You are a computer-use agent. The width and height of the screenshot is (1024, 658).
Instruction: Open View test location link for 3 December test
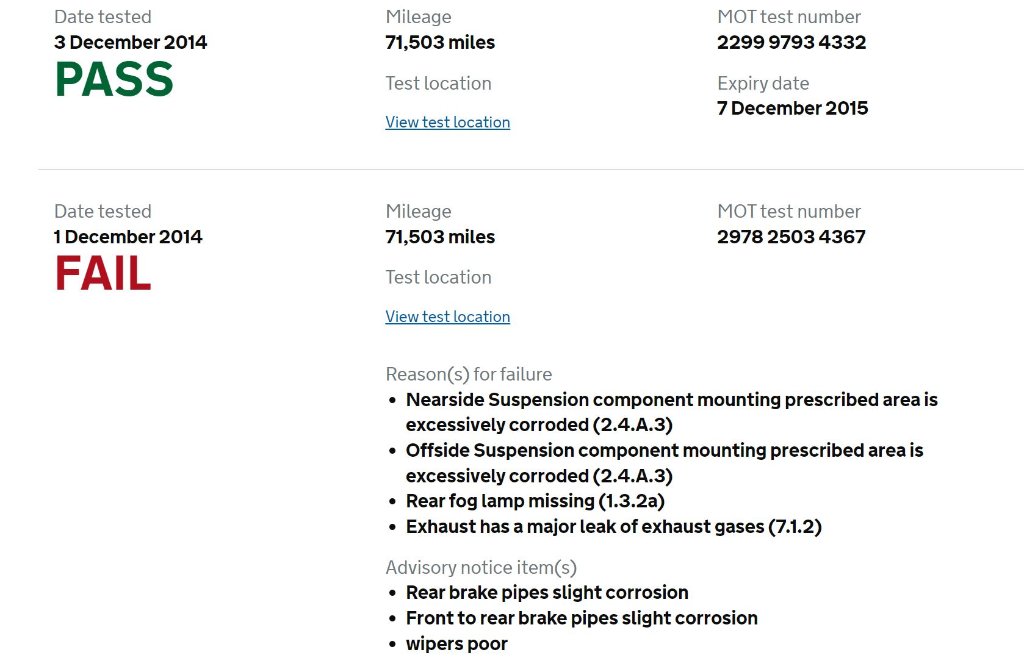[447, 122]
